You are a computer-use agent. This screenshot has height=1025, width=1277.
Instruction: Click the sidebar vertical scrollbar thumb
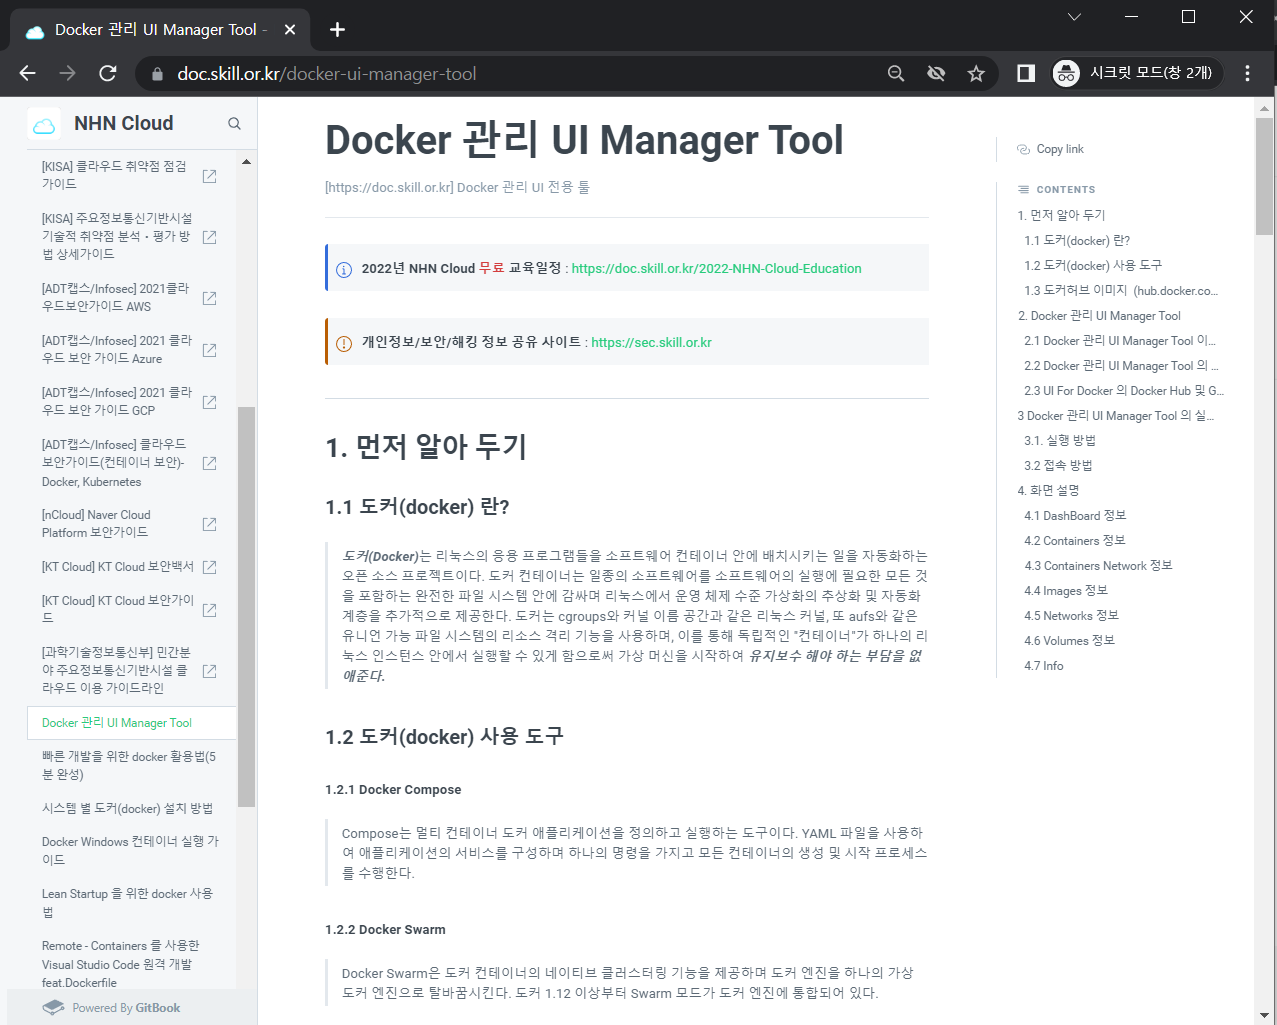pyautogui.click(x=246, y=606)
